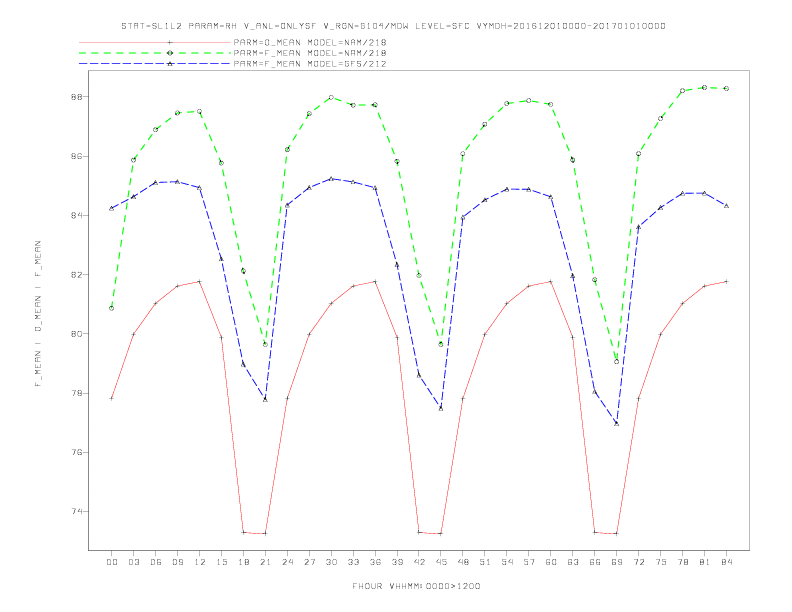The width and height of the screenshot is (792, 612).
Task: Click y-axis tick label 88
Action: [x=76, y=97]
